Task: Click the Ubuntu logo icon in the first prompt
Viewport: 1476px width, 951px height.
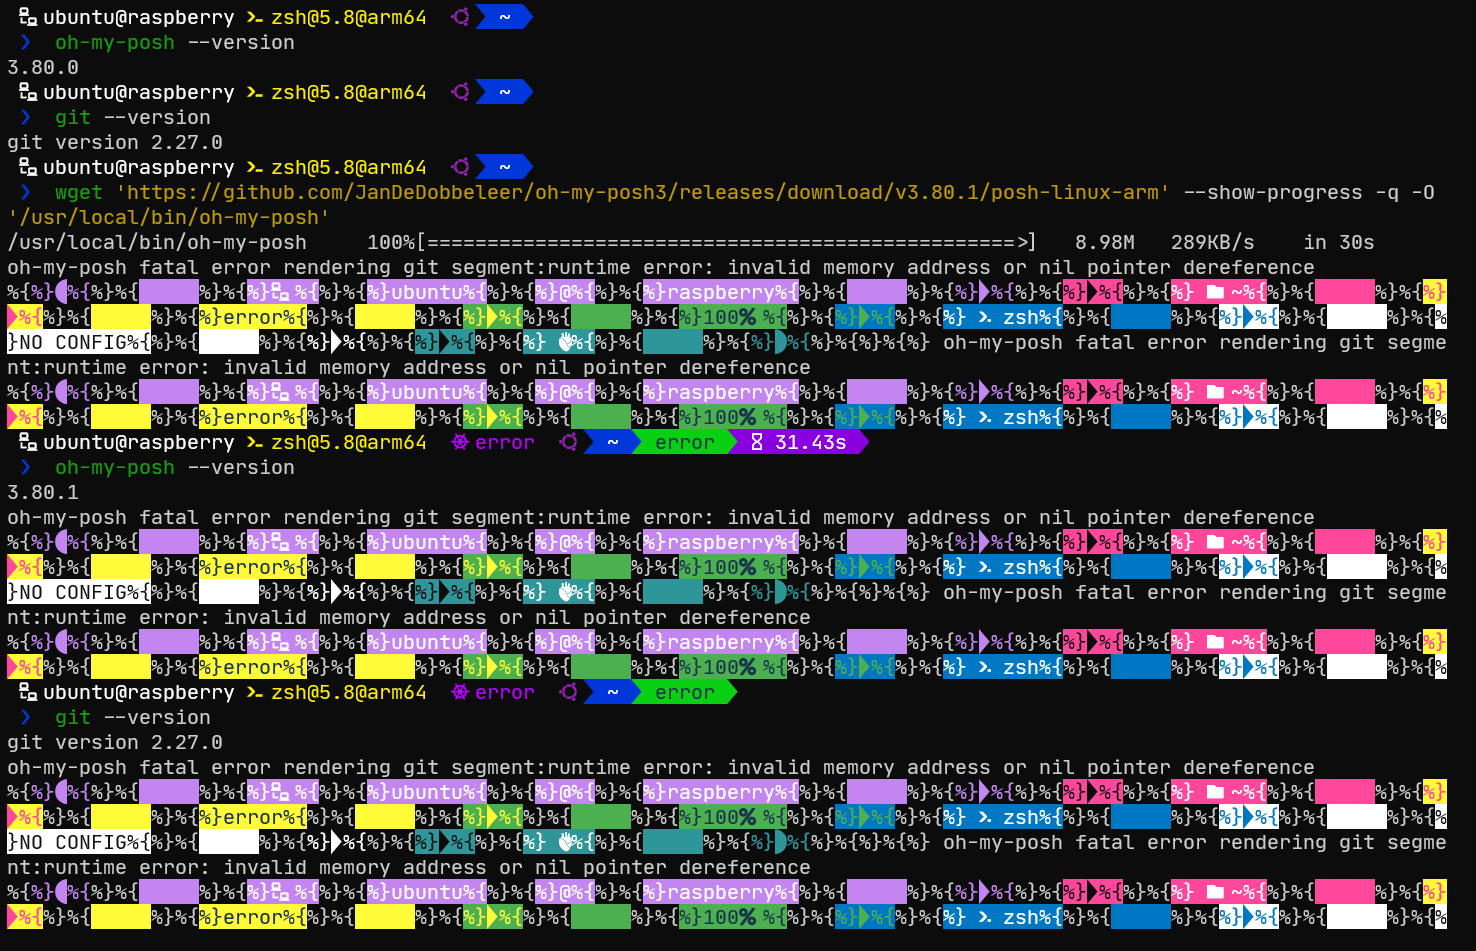Action: click(460, 17)
